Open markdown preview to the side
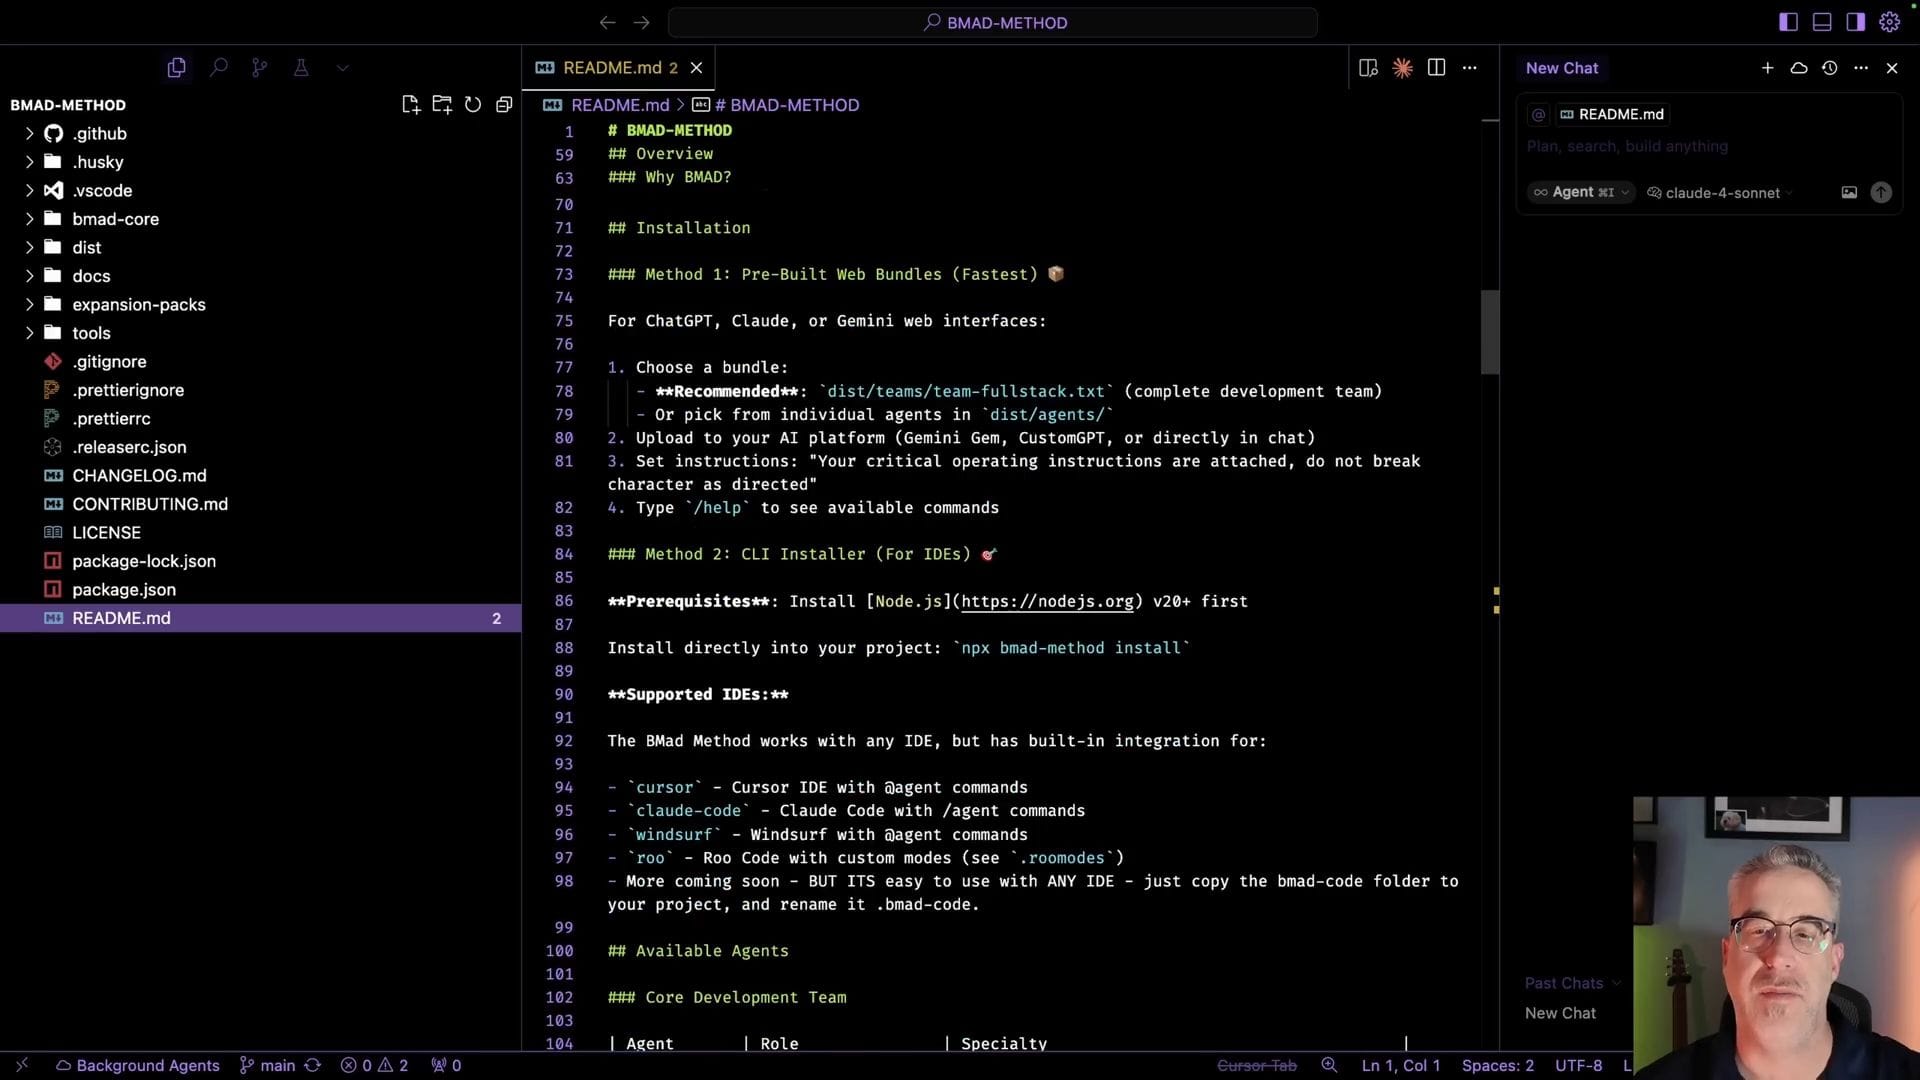 (x=1368, y=68)
